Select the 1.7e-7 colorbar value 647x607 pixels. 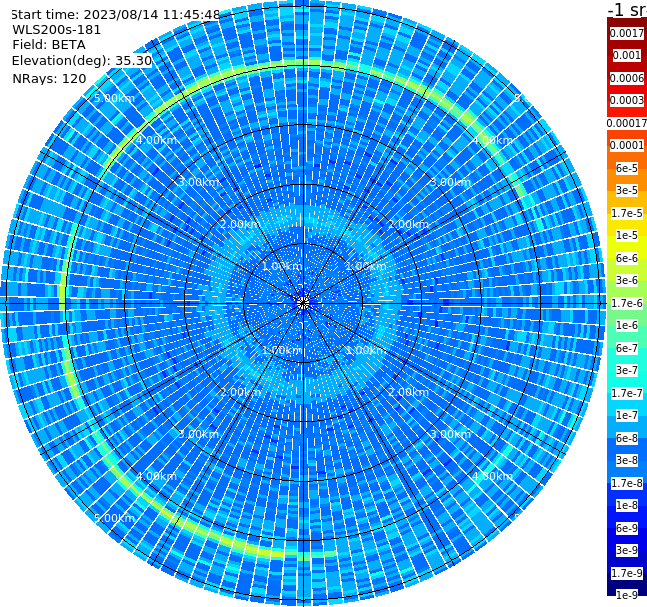(x=627, y=393)
